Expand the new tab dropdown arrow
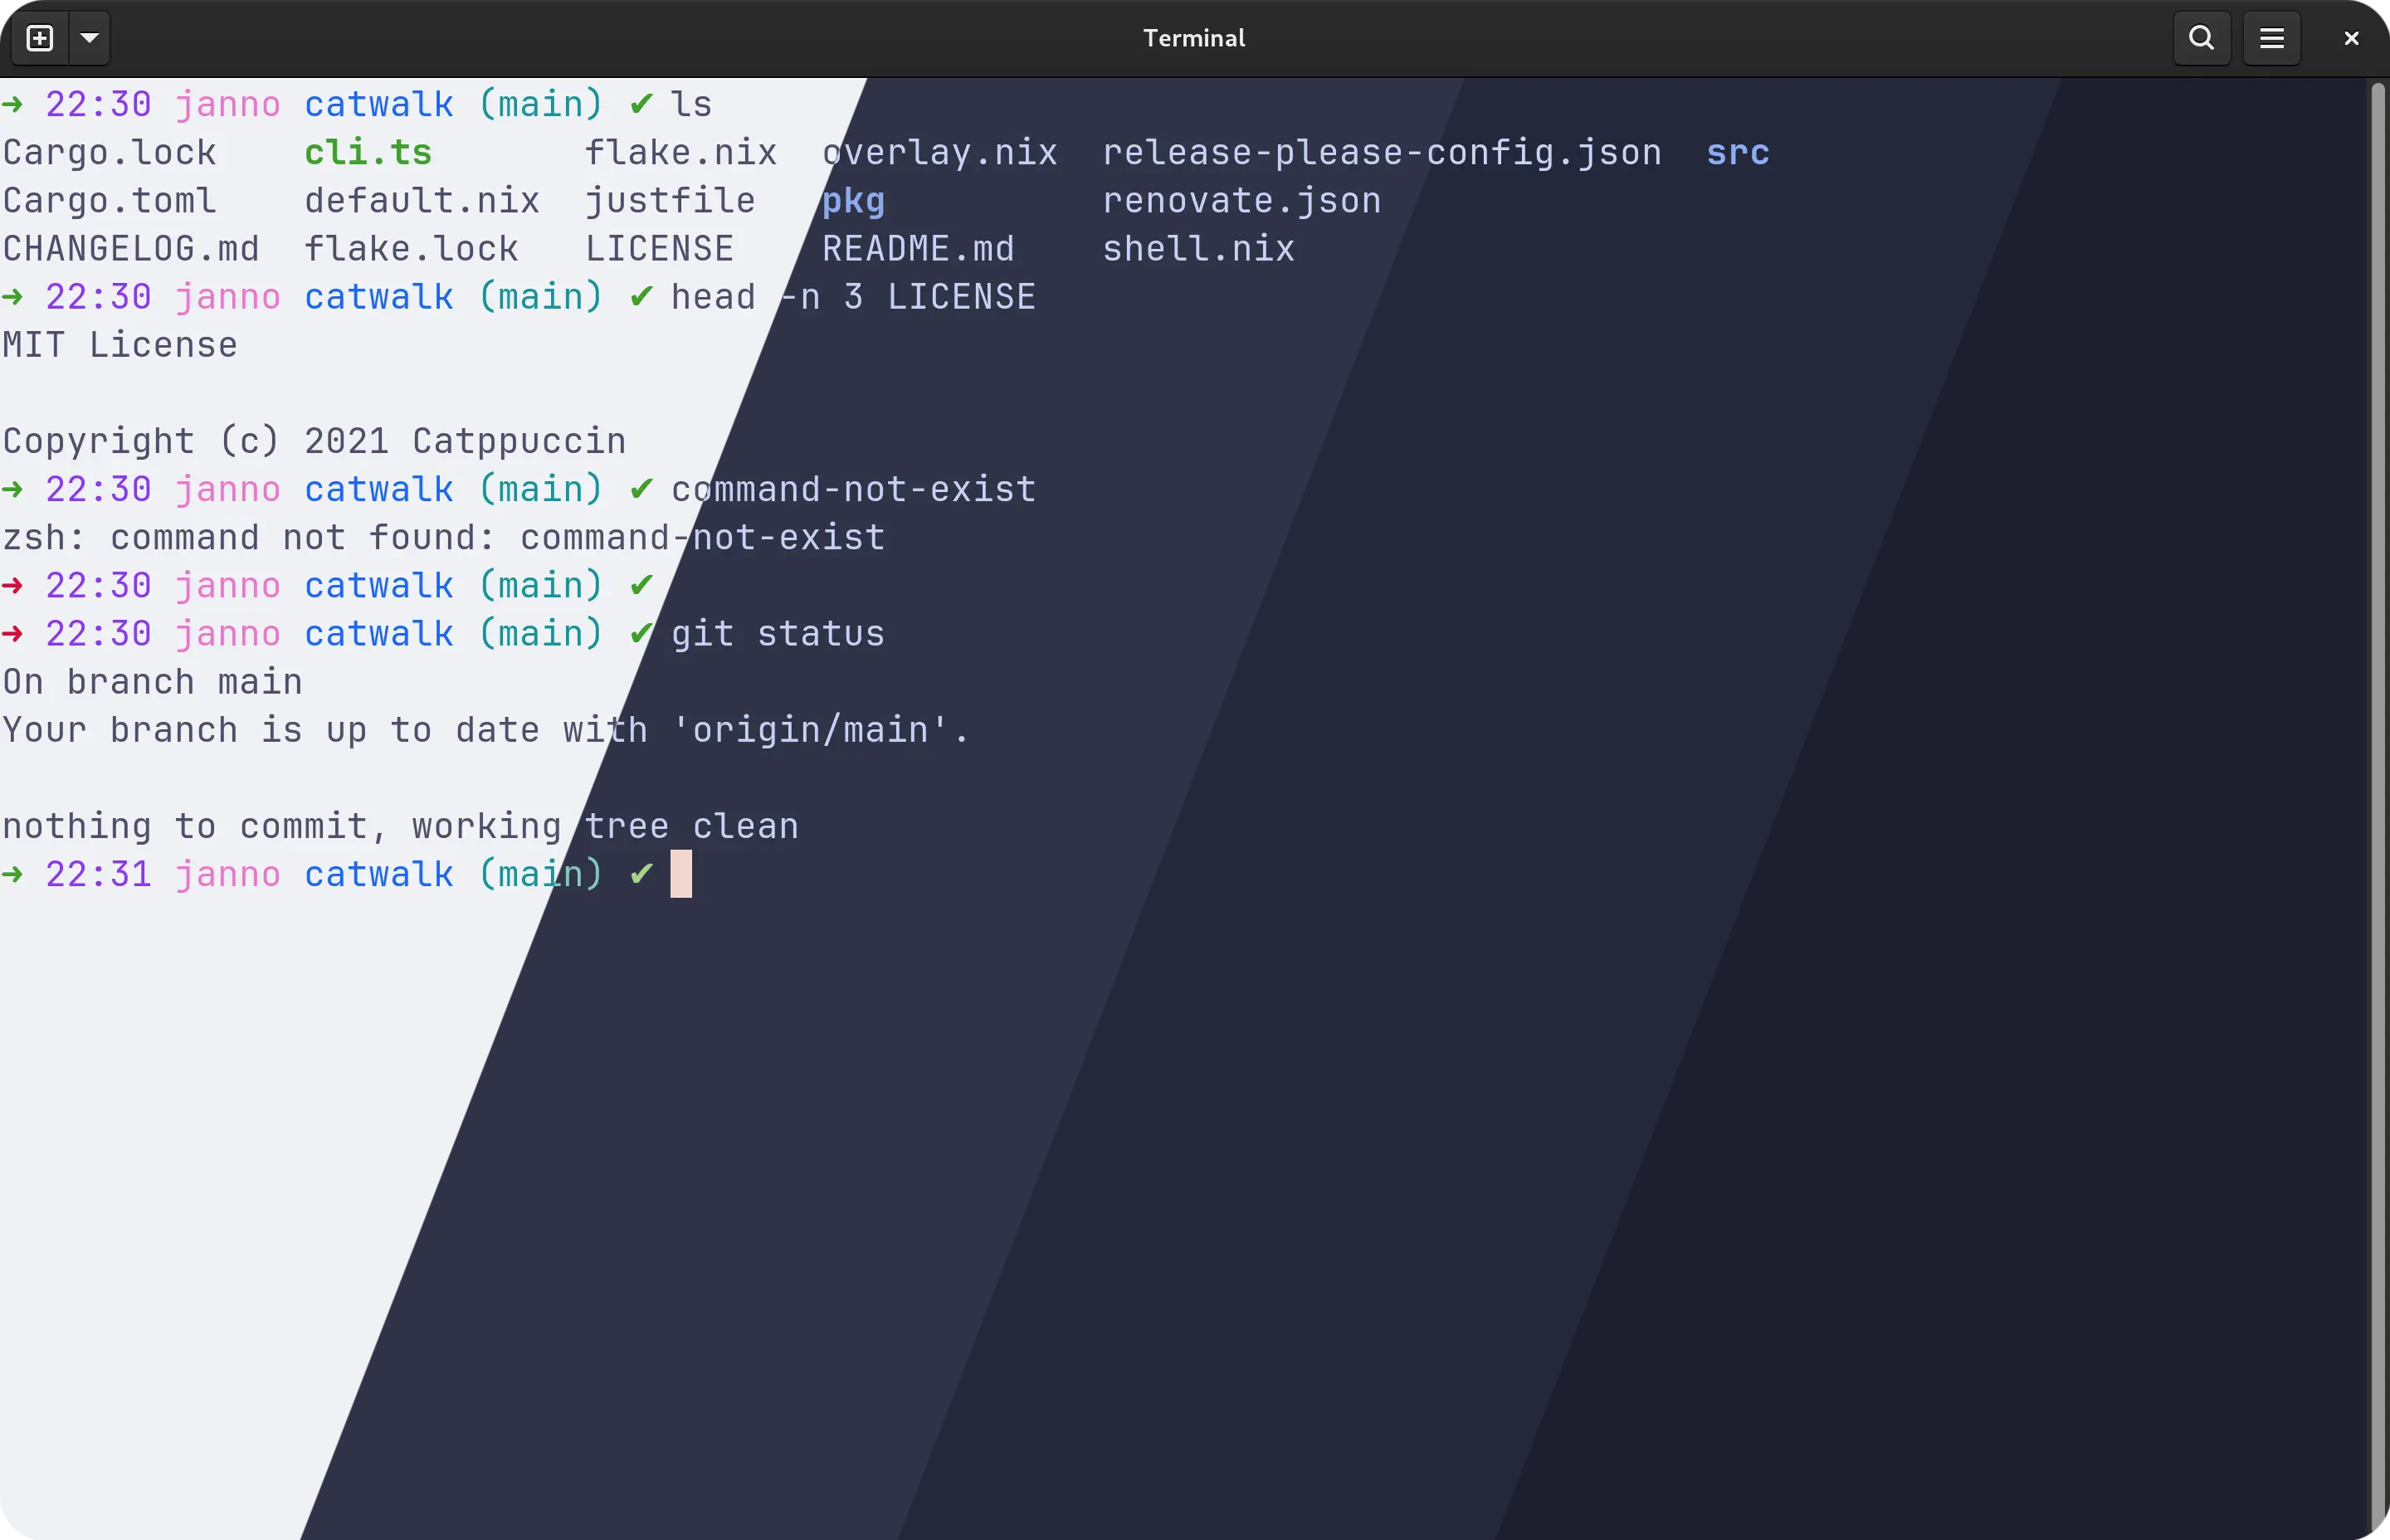The width and height of the screenshot is (2390, 1540). (89, 38)
